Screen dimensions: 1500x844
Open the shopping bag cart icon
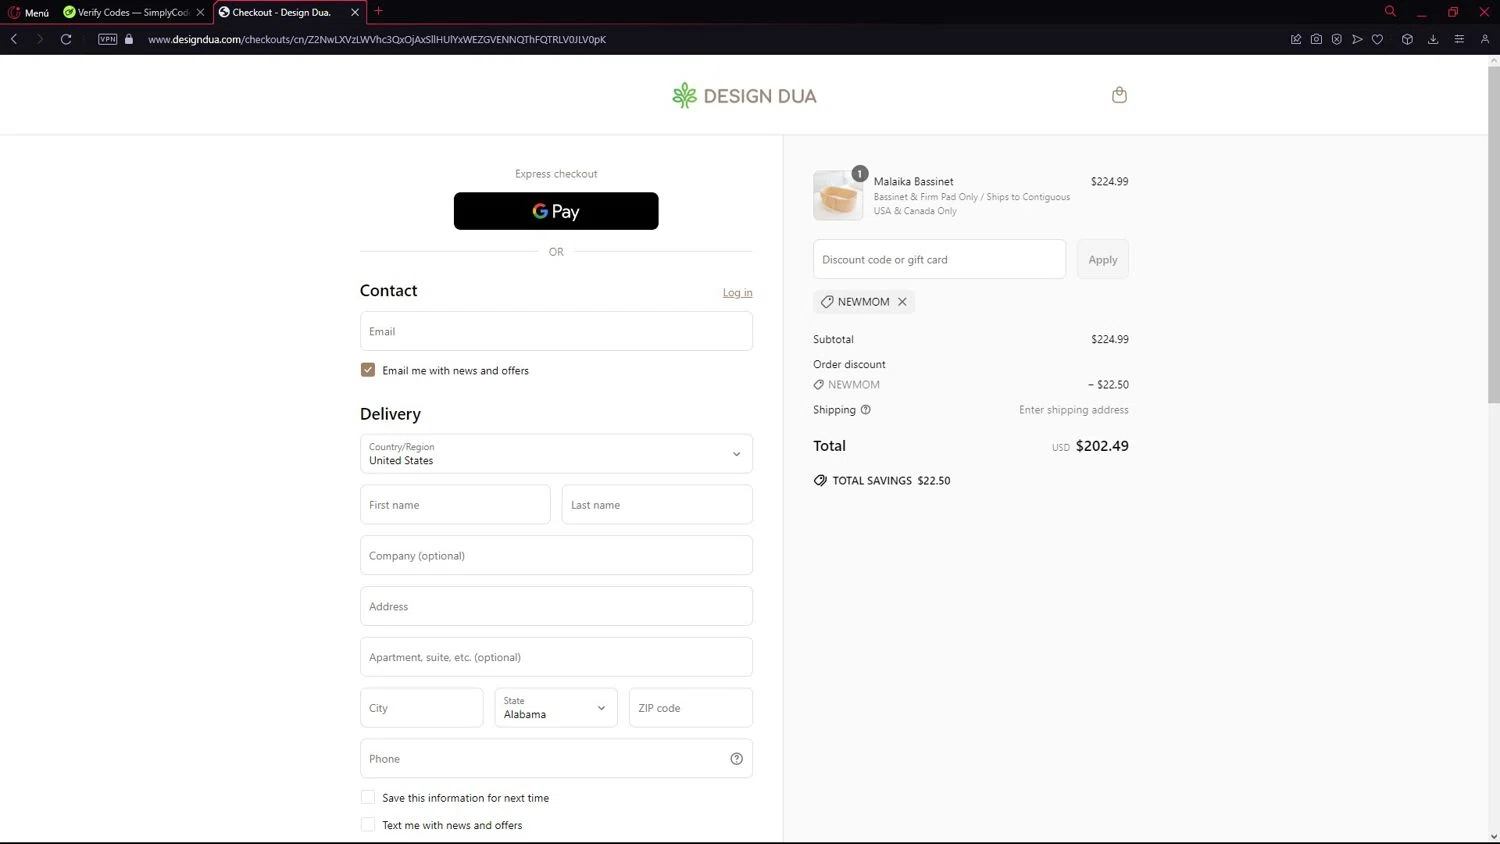(1119, 95)
